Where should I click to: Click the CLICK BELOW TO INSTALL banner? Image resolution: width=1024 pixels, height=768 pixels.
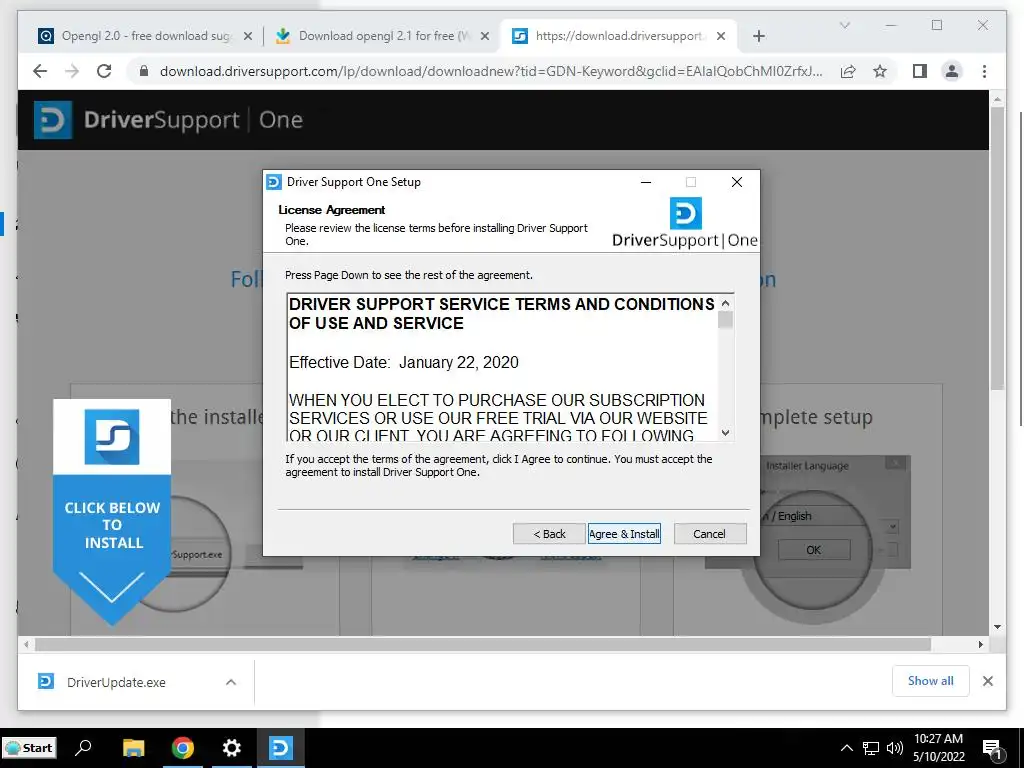click(x=112, y=513)
